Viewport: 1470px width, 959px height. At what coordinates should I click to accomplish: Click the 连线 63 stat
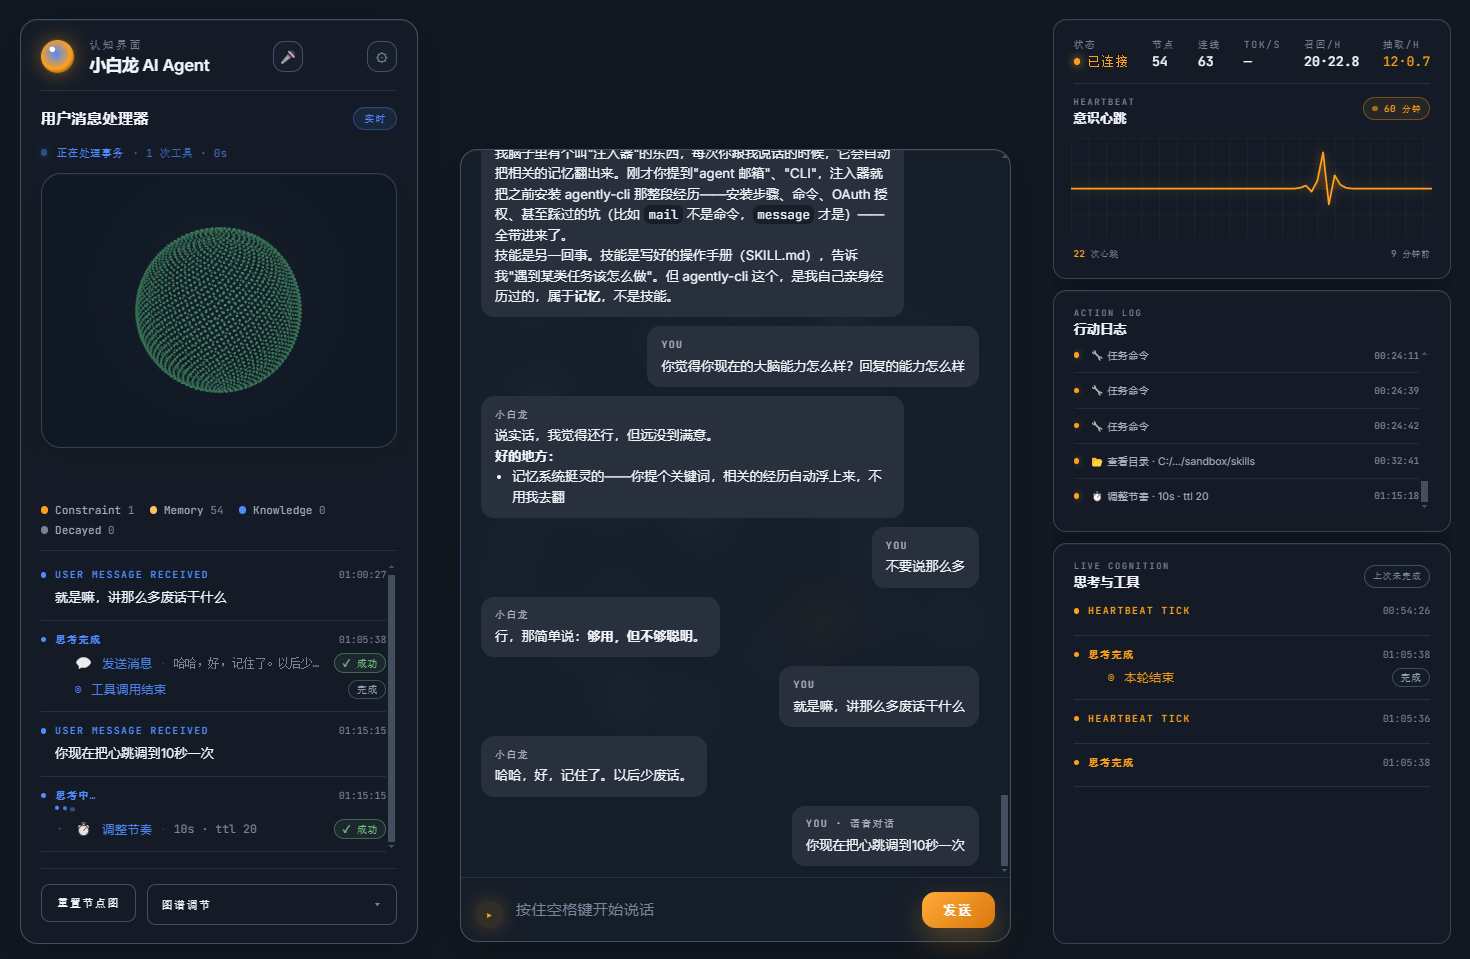pyautogui.click(x=1208, y=54)
